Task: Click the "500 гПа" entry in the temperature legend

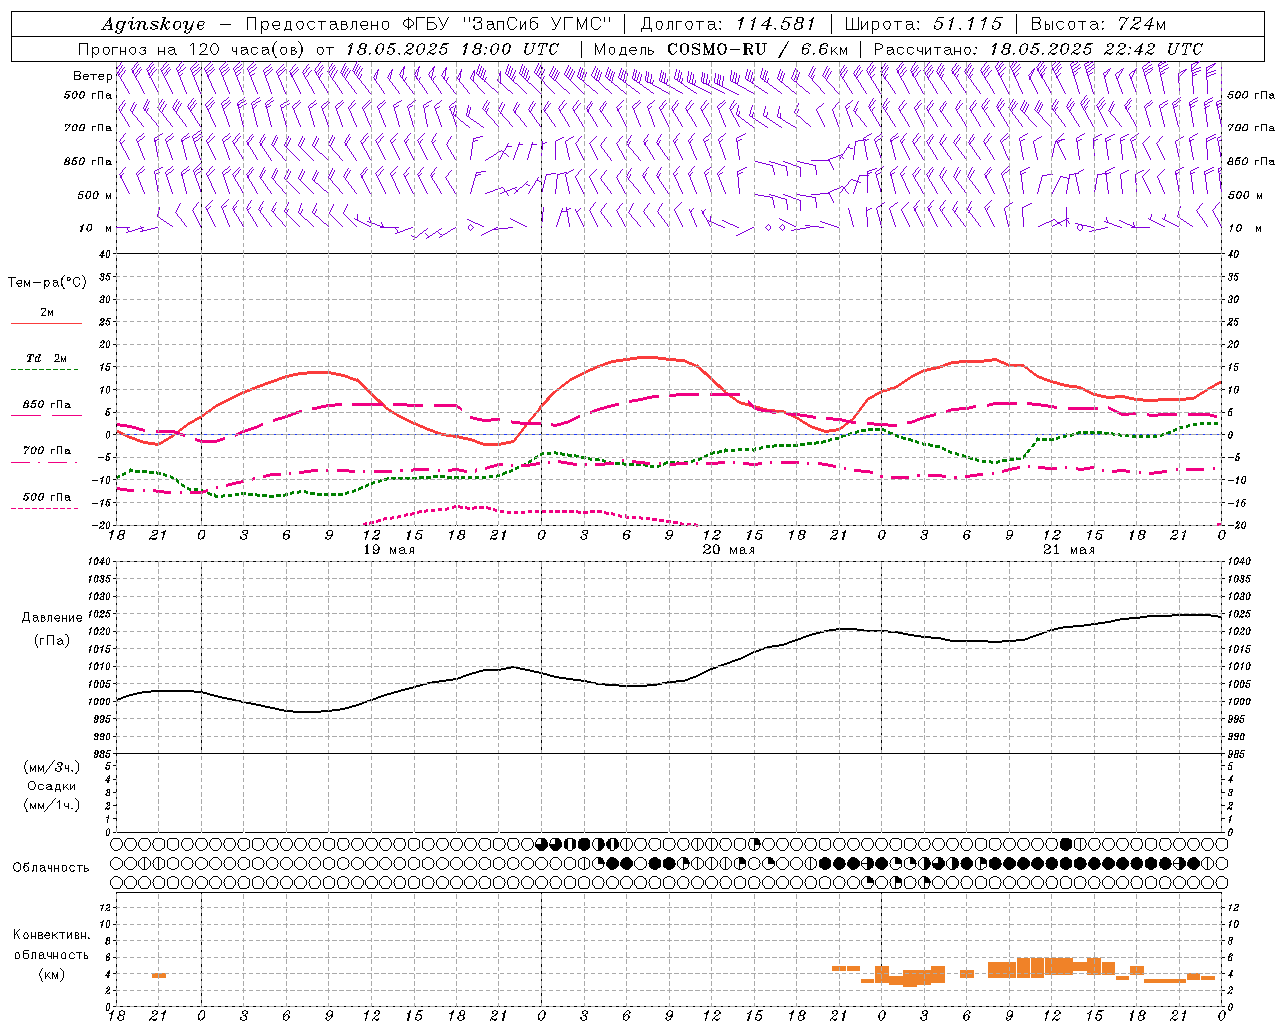Action: pos(47,497)
